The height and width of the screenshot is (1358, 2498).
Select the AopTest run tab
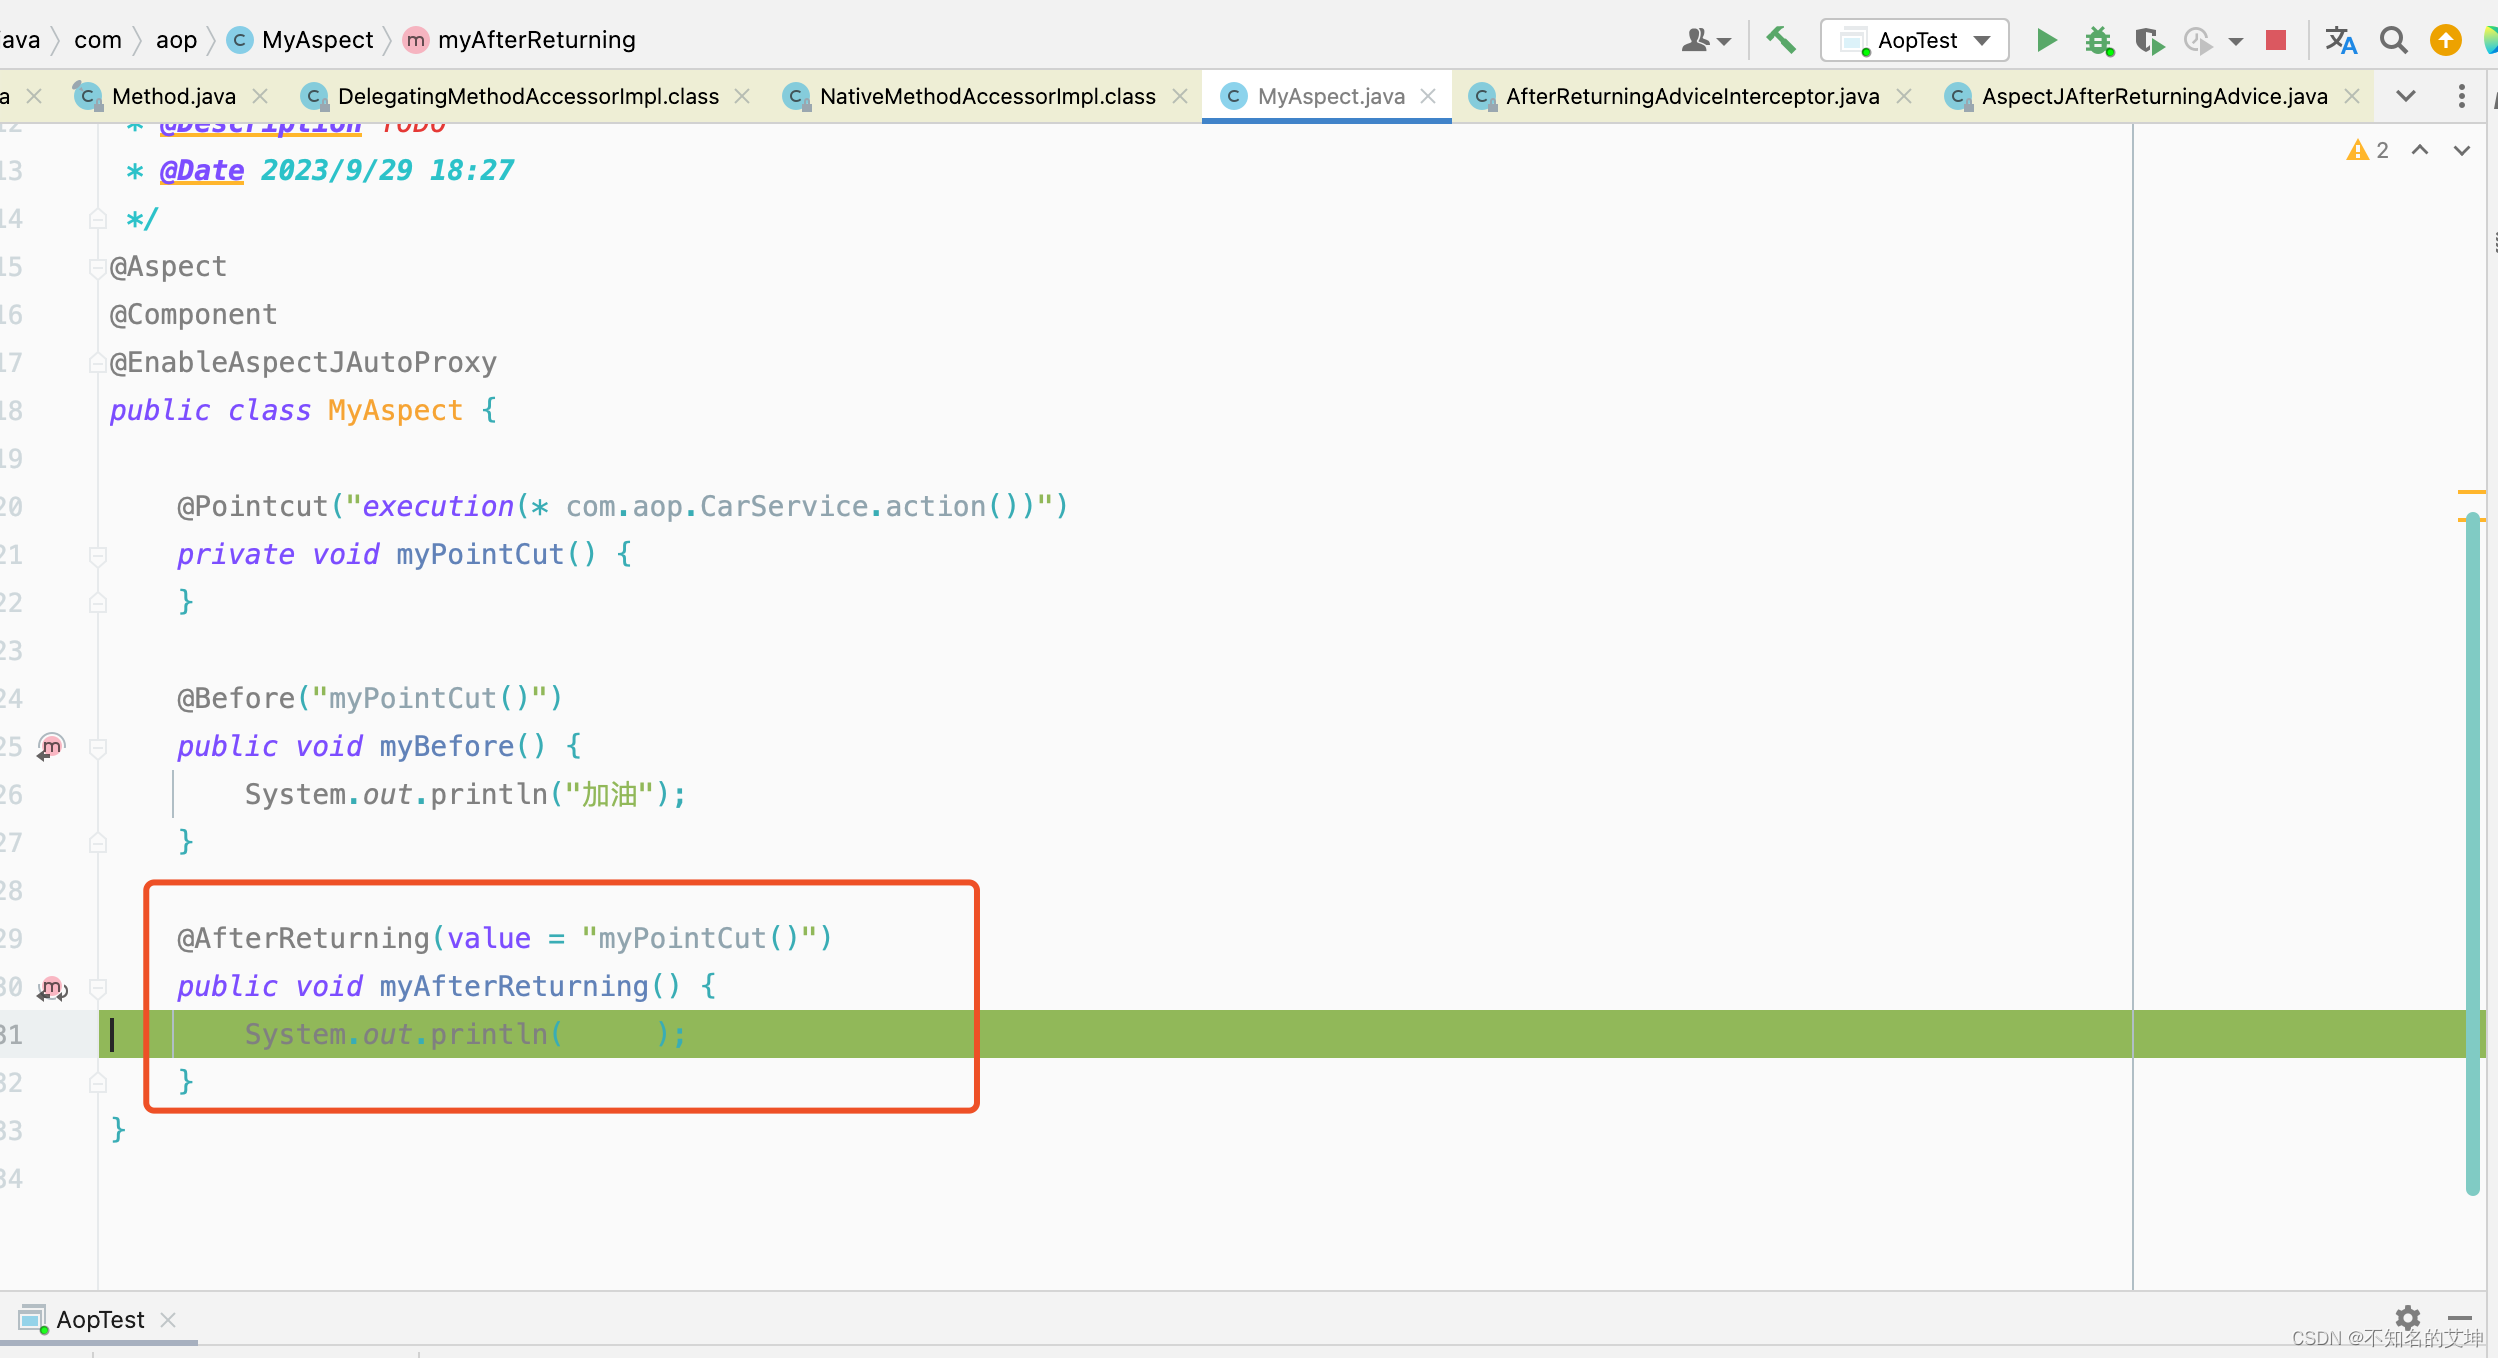coord(100,1320)
